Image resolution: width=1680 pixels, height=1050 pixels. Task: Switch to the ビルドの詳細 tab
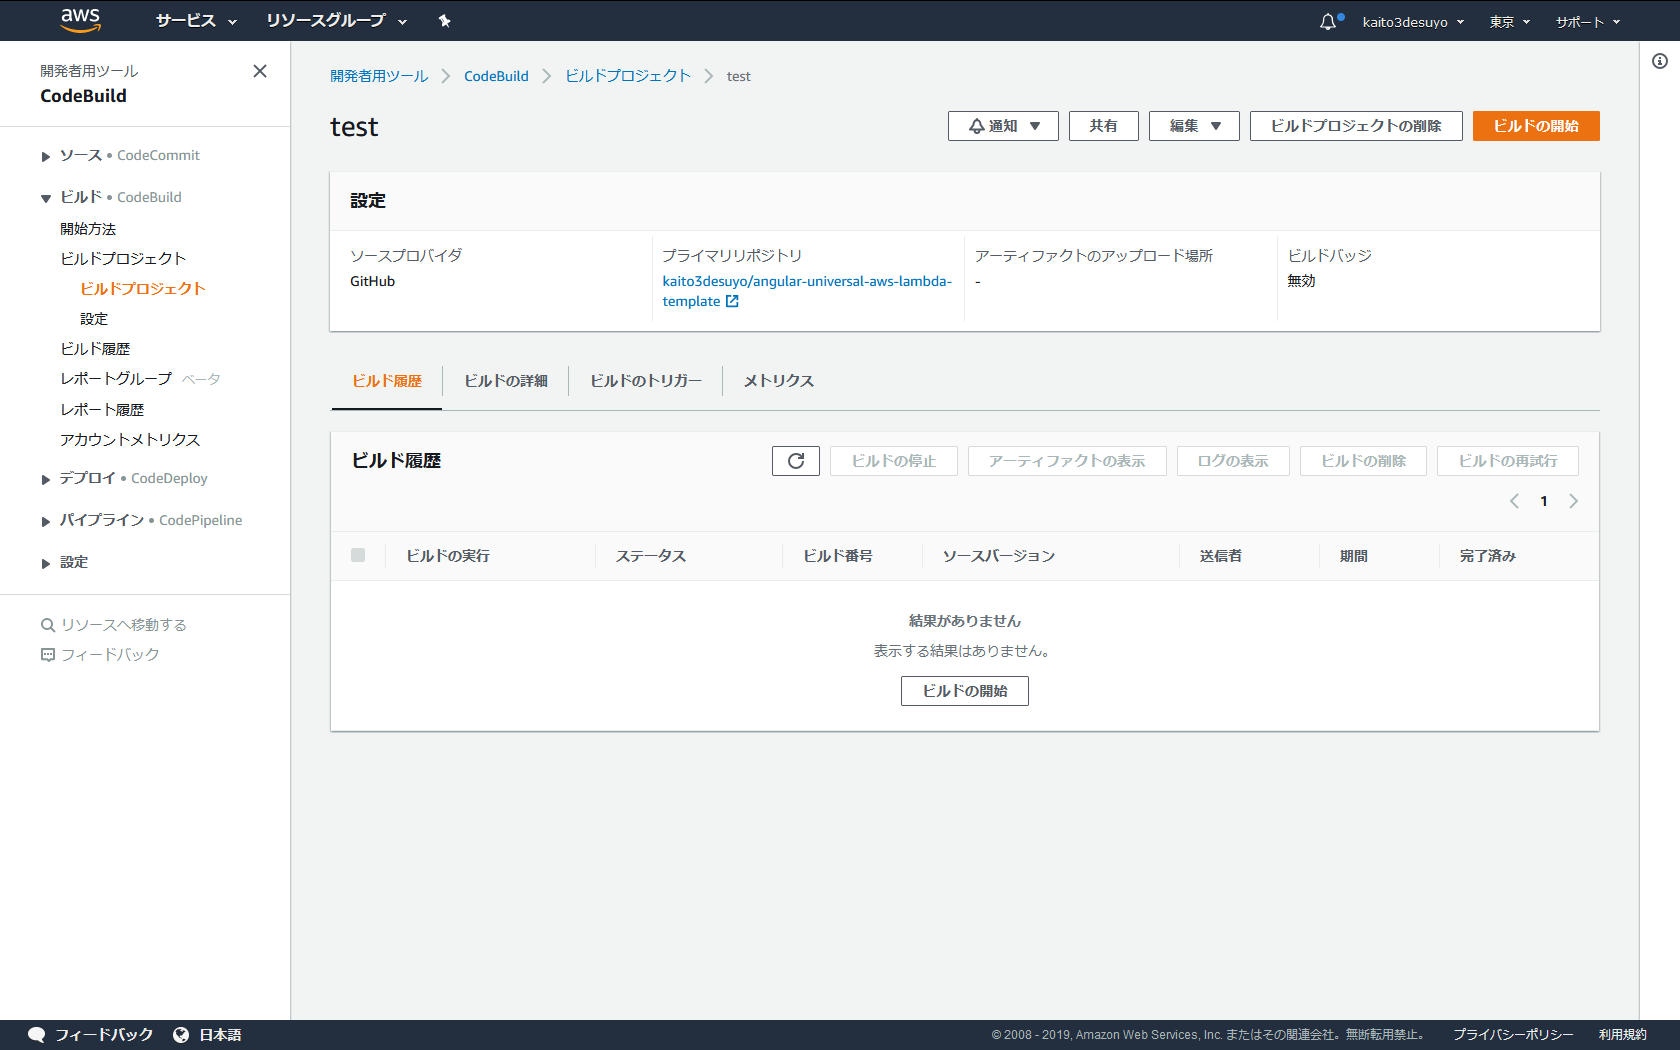pyautogui.click(x=506, y=381)
